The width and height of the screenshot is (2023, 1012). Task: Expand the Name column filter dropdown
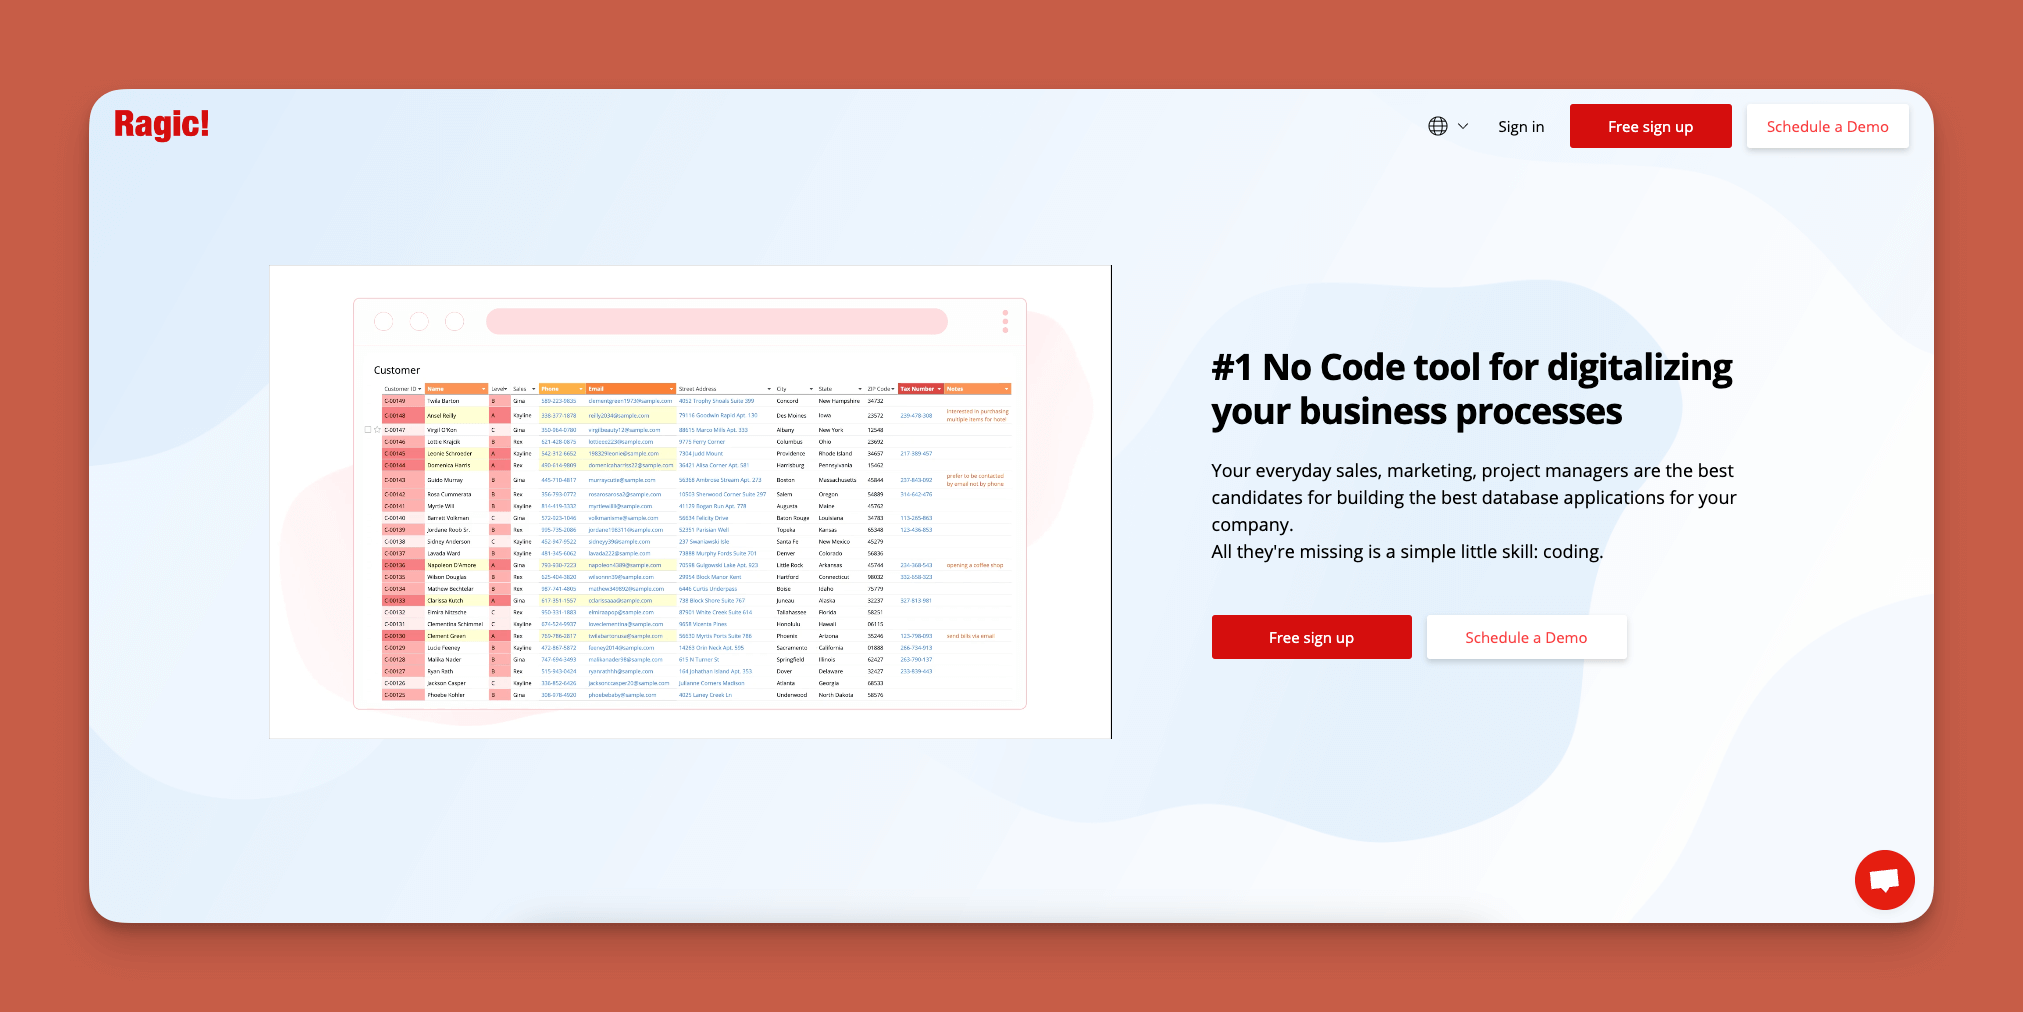483,389
